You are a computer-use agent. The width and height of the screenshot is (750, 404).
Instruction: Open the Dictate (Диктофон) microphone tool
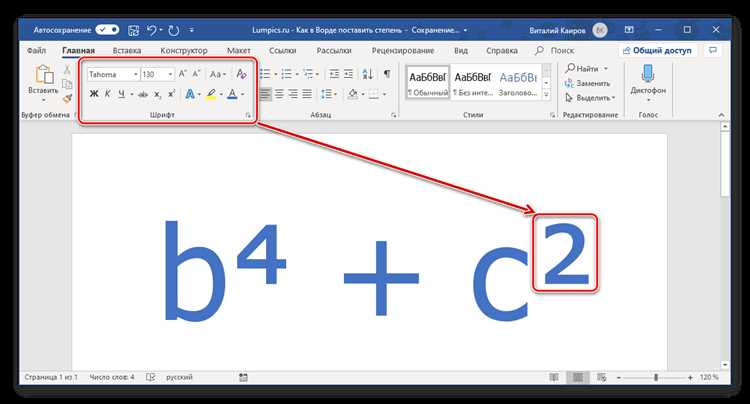point(648,82)
